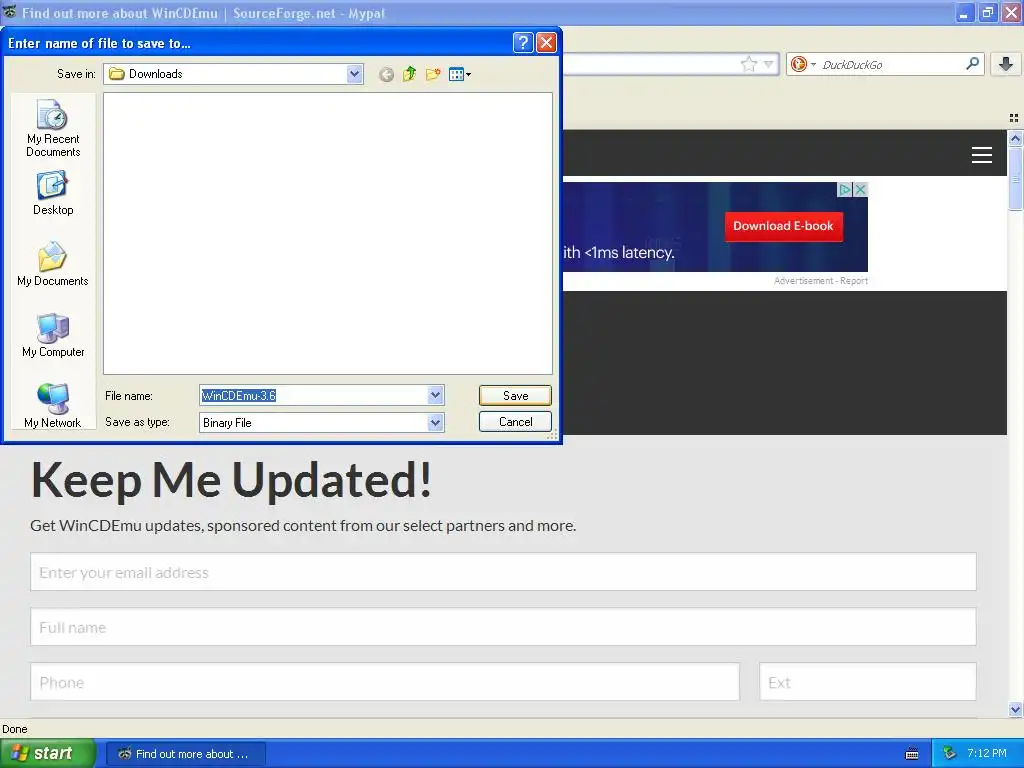Open the View menu icon in dialog
Image resolution: width=1024 pixels, height=768 pixels.
[x=460, y=74]
